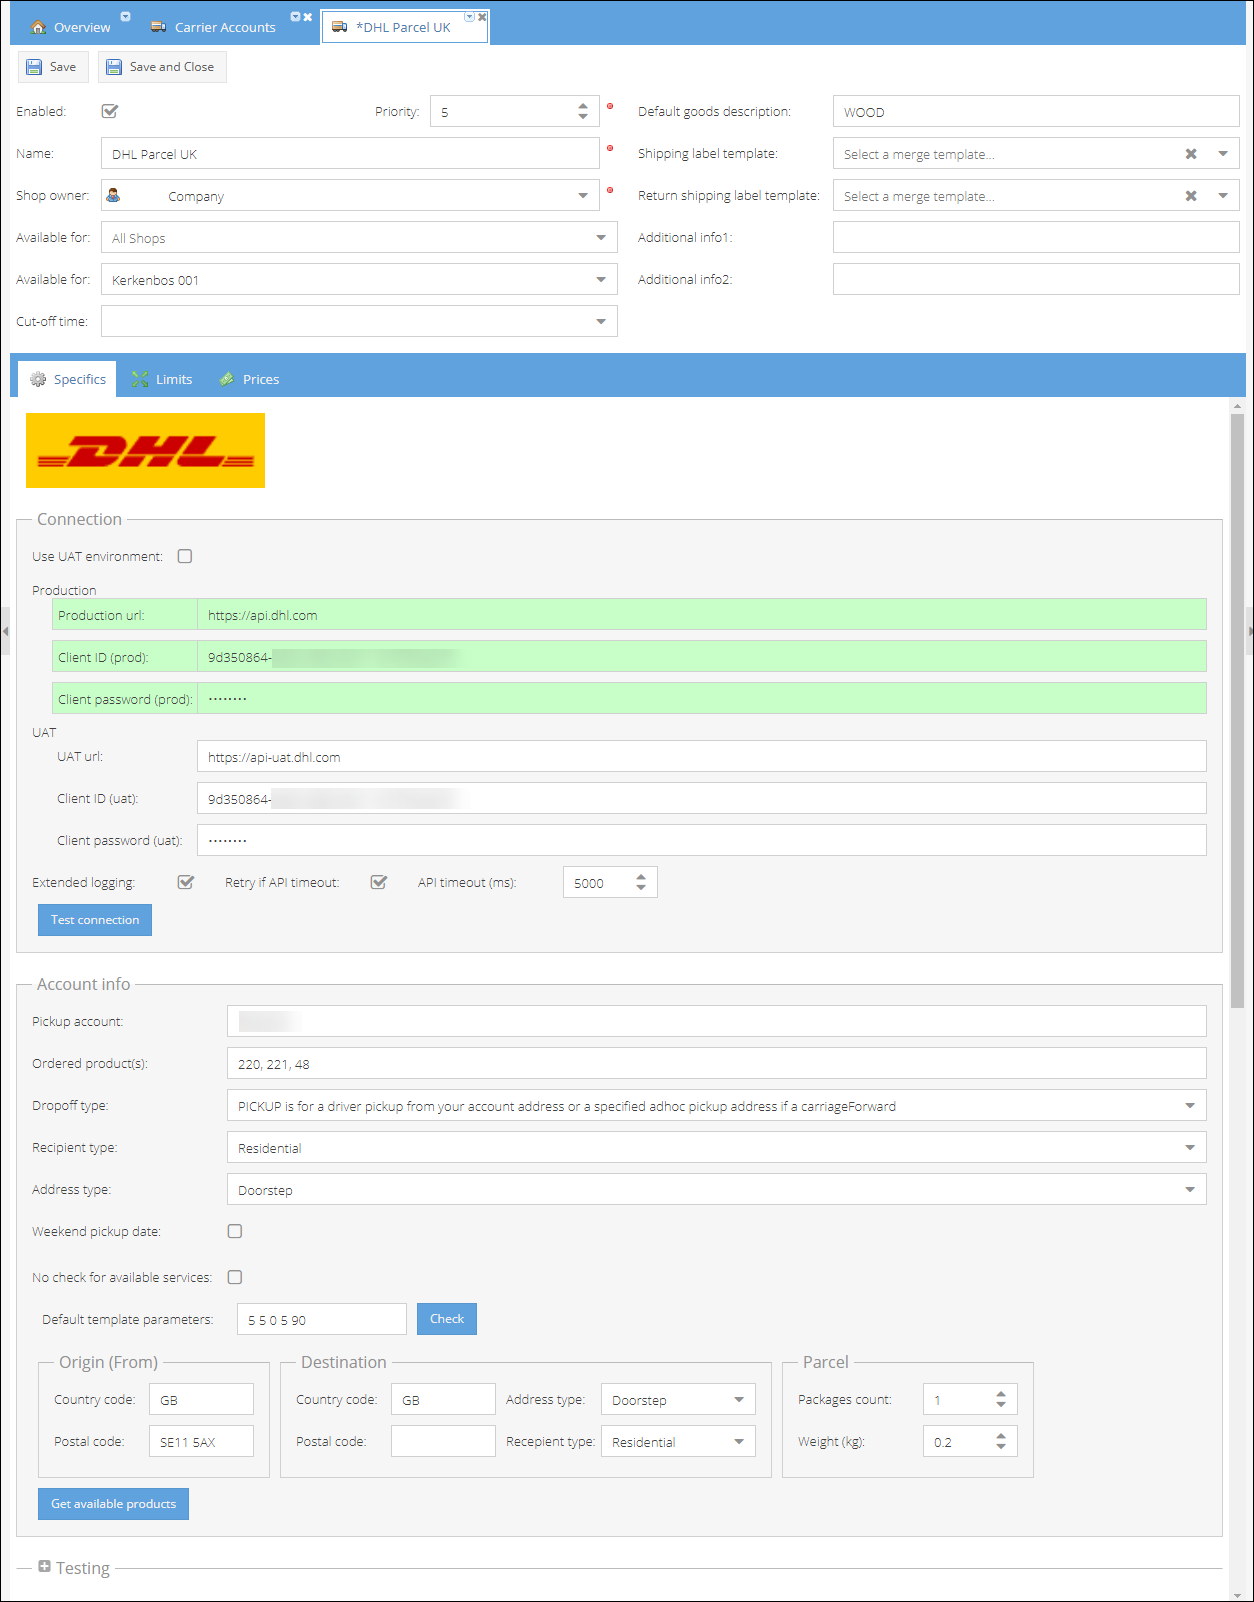The width and height of the screenshot is (1254, 1602).
Task: Increase API timeout value
Action: pos(641,877)
